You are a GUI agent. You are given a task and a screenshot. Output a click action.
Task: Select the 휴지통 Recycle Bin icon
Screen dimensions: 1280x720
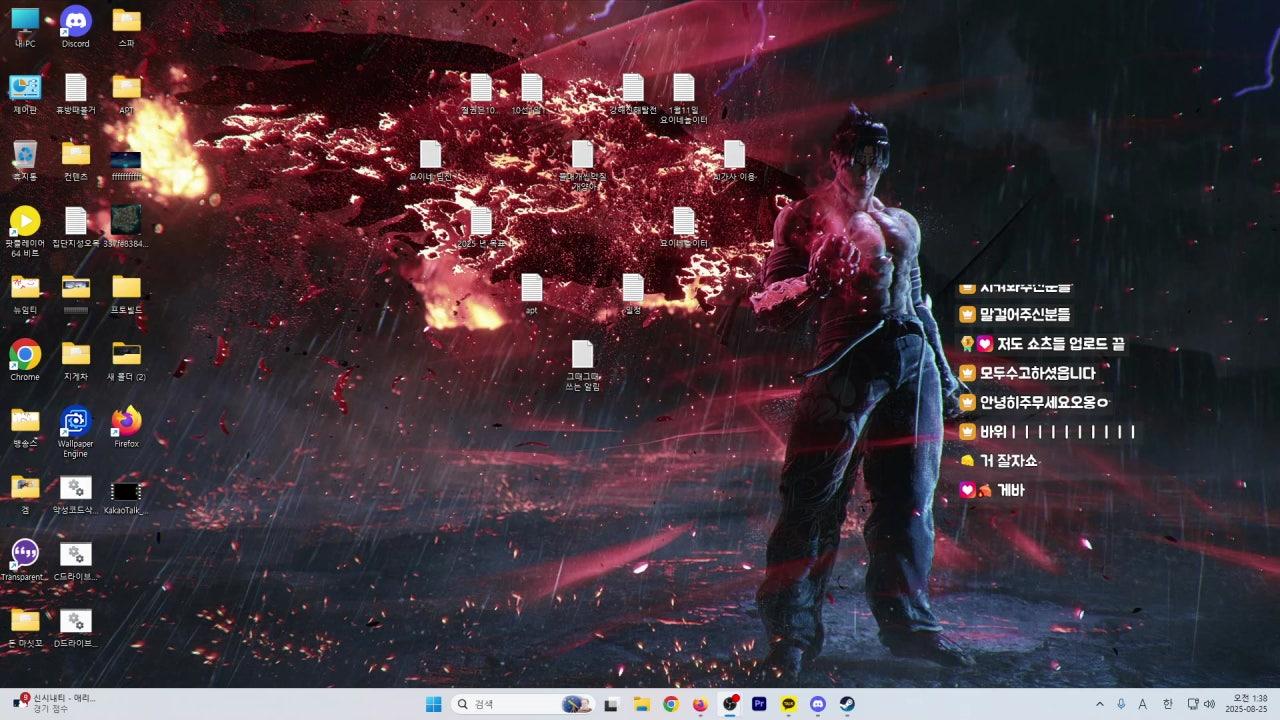[25, 160]
